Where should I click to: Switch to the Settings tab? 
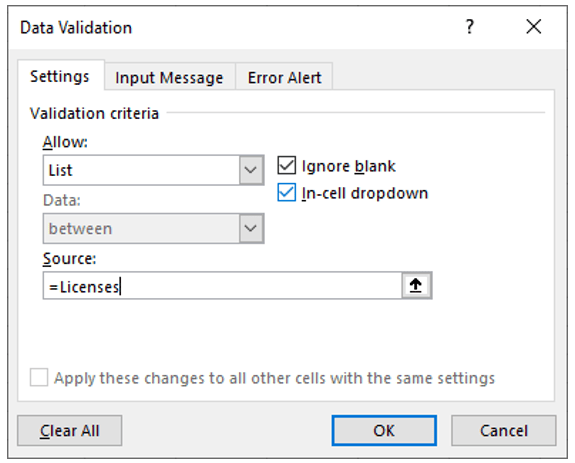pyautogui.click(x=60, y=76)
